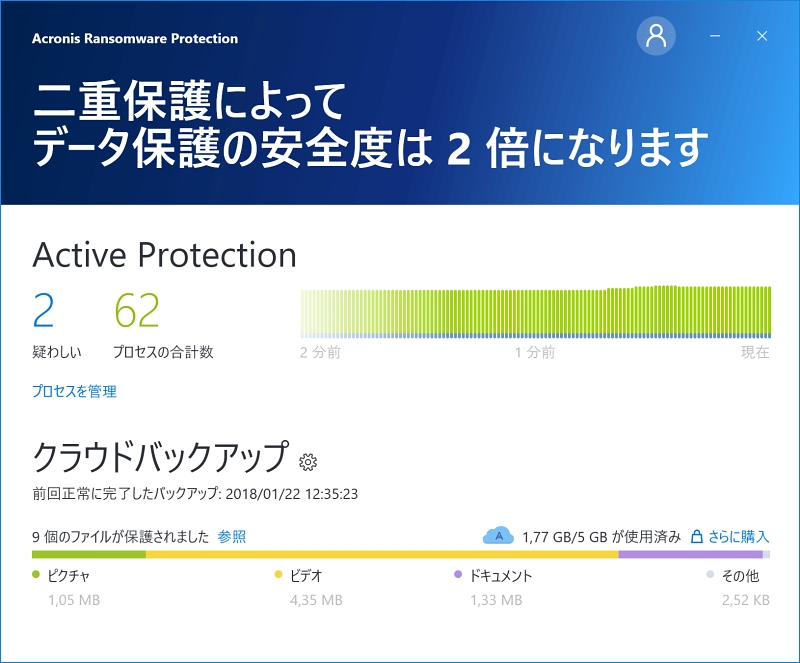Click the 二重保護 headline banner
The height and width of the screenshot is (663, 800).
click(370, 125)
